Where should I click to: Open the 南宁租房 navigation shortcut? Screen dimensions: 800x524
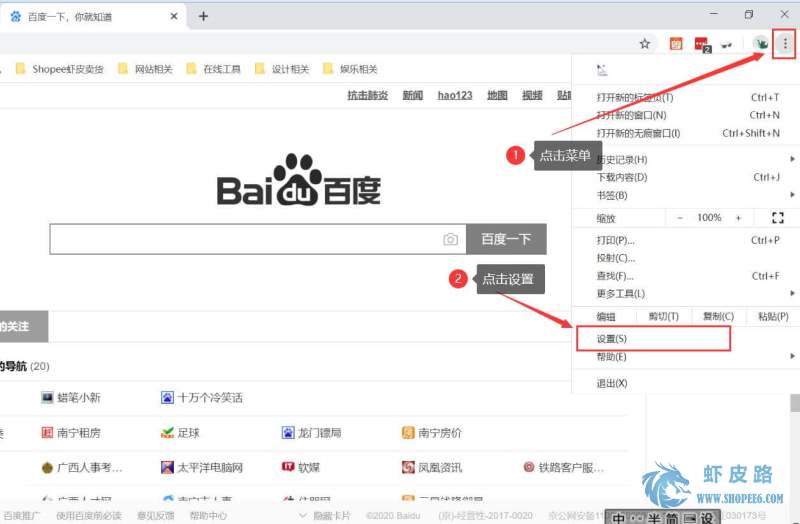(x=70, y=433)
